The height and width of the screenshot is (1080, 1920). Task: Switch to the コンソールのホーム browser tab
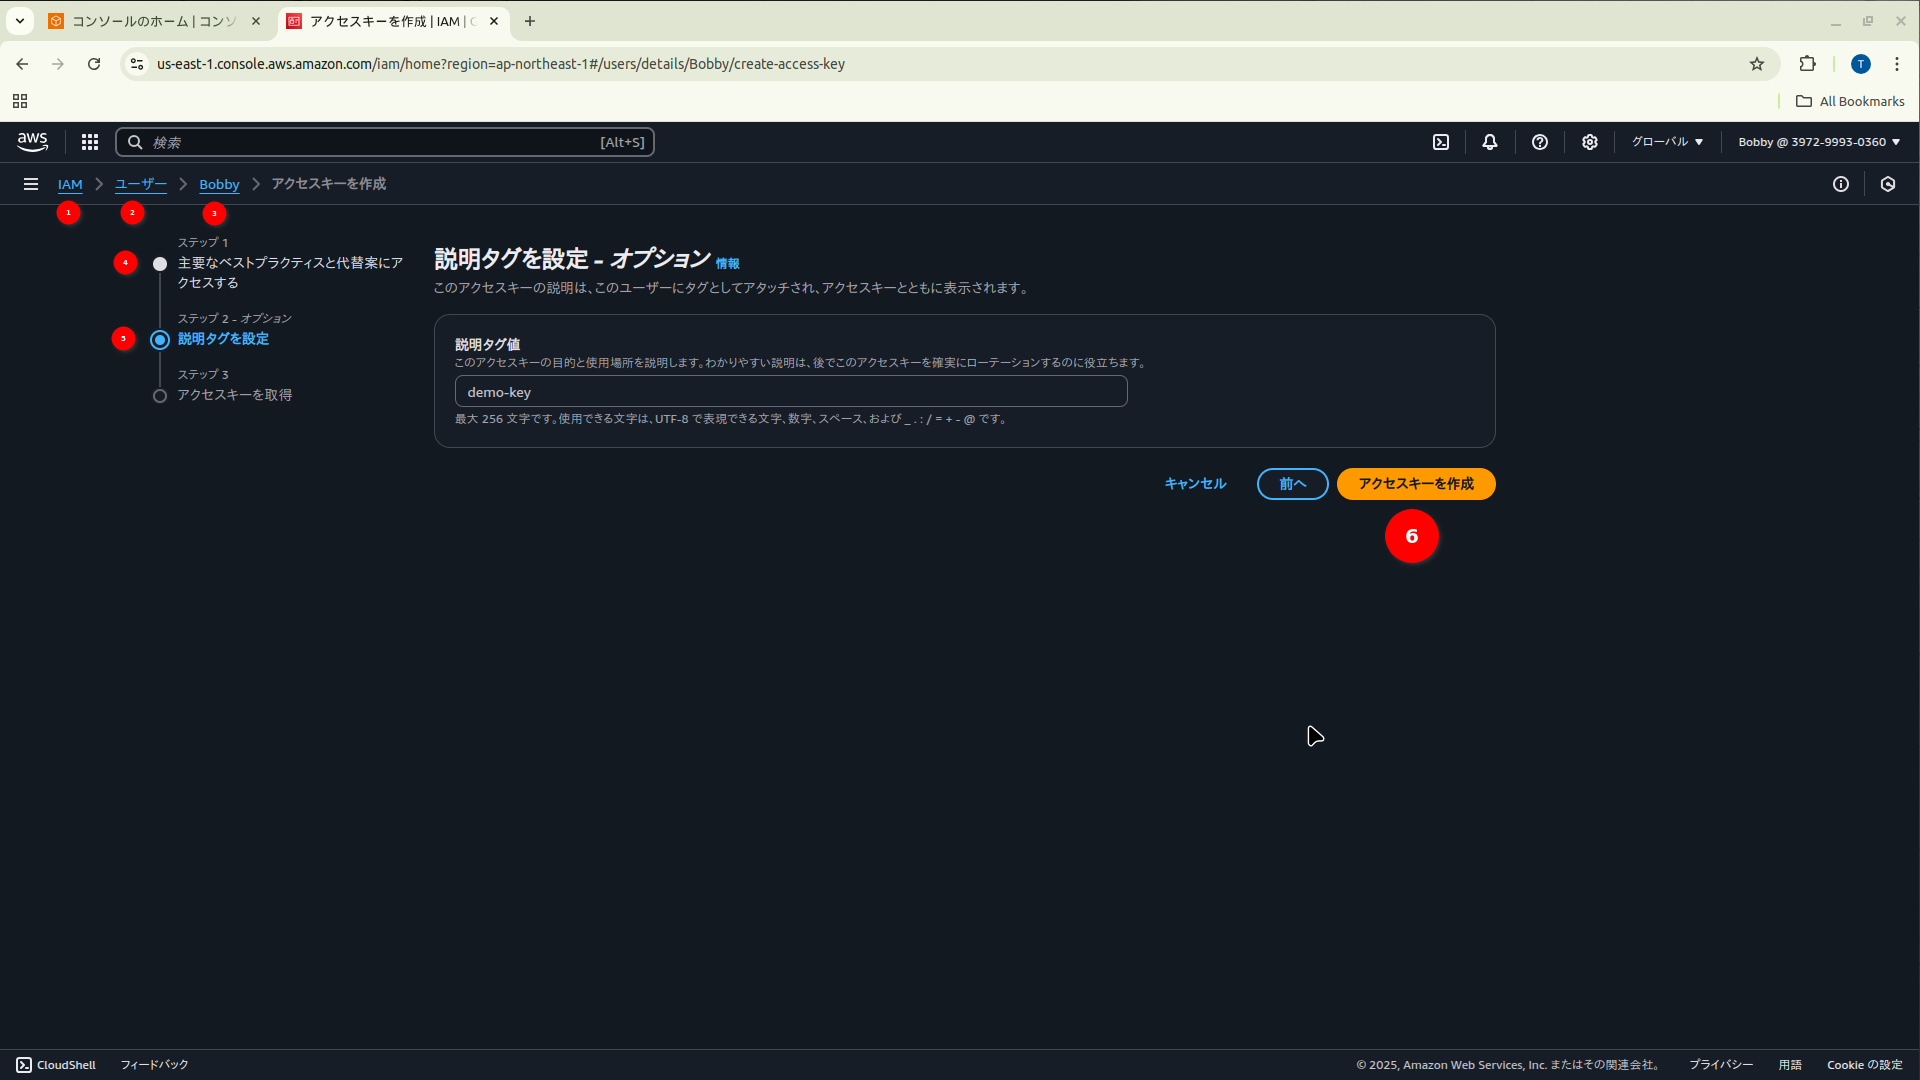[x=153, y=21]
